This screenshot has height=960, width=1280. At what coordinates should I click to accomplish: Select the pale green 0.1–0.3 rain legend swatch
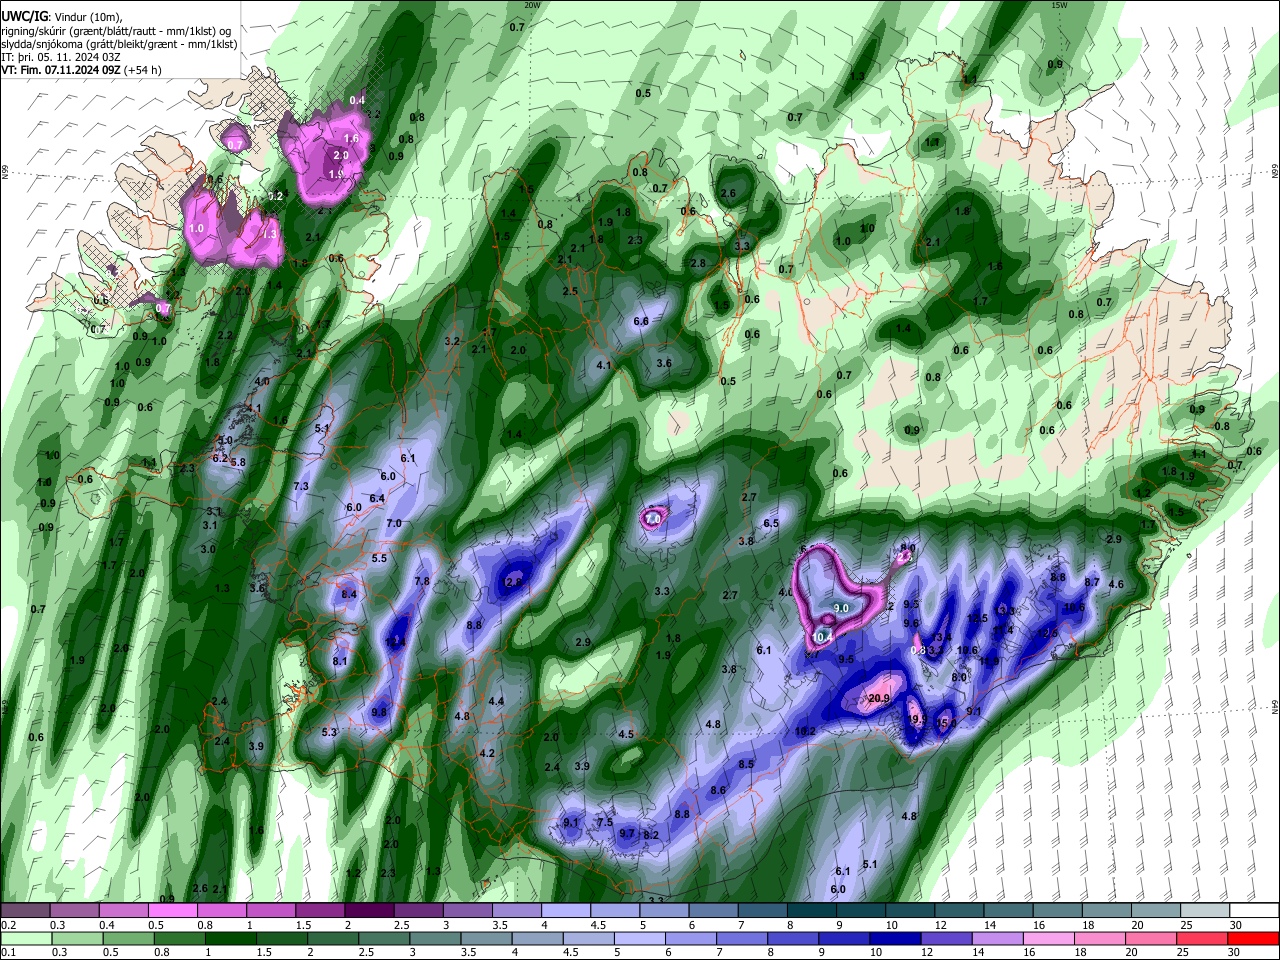coord(26,938)
